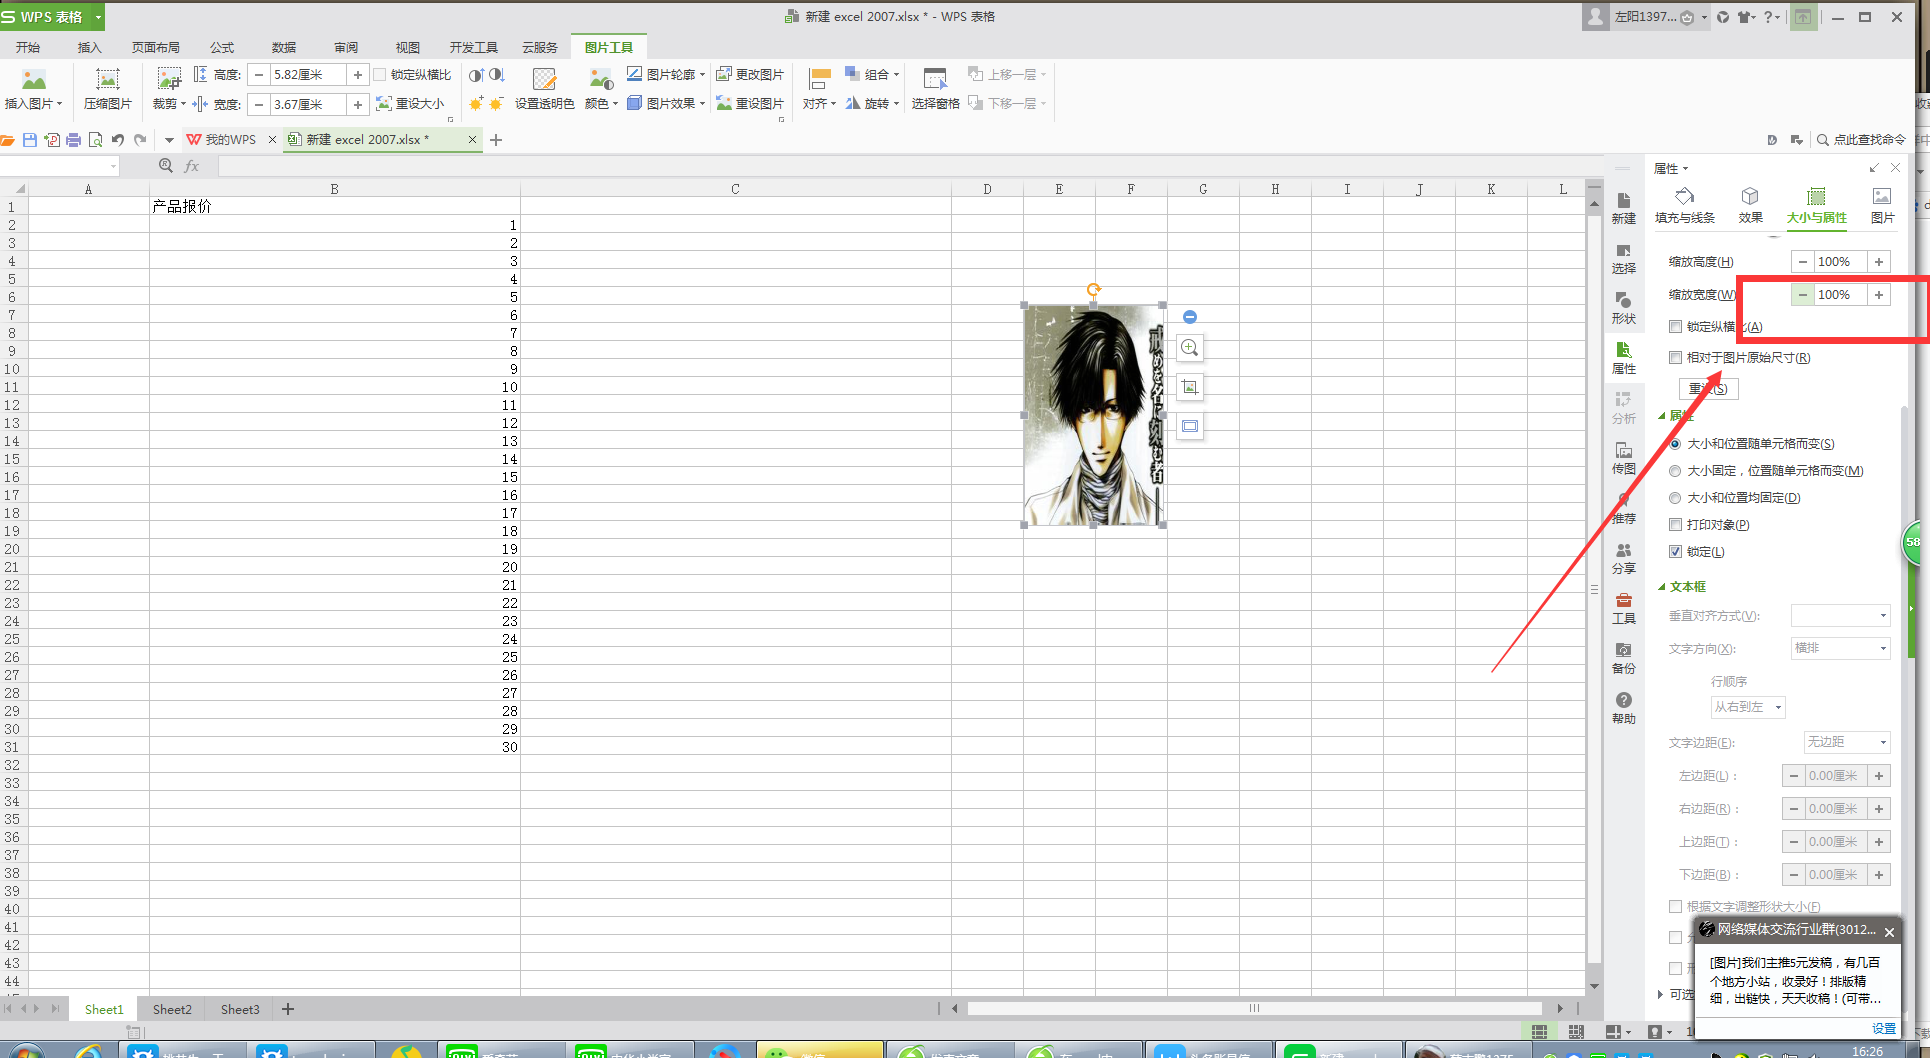This screenshot has height=1058, width=1930.
Task: Click 缩放宽度 100% input field
Action: click(1840, 295)
